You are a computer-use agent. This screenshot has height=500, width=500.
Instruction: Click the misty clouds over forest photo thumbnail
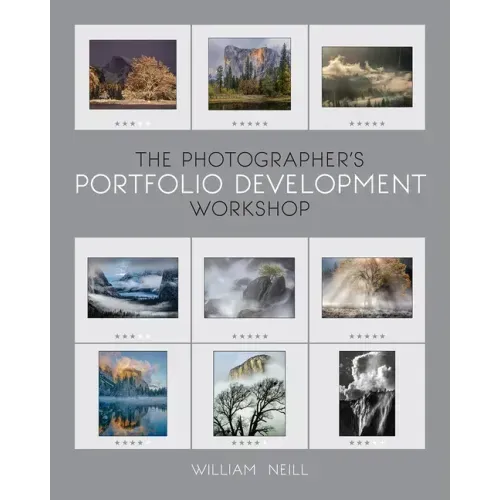367,77
